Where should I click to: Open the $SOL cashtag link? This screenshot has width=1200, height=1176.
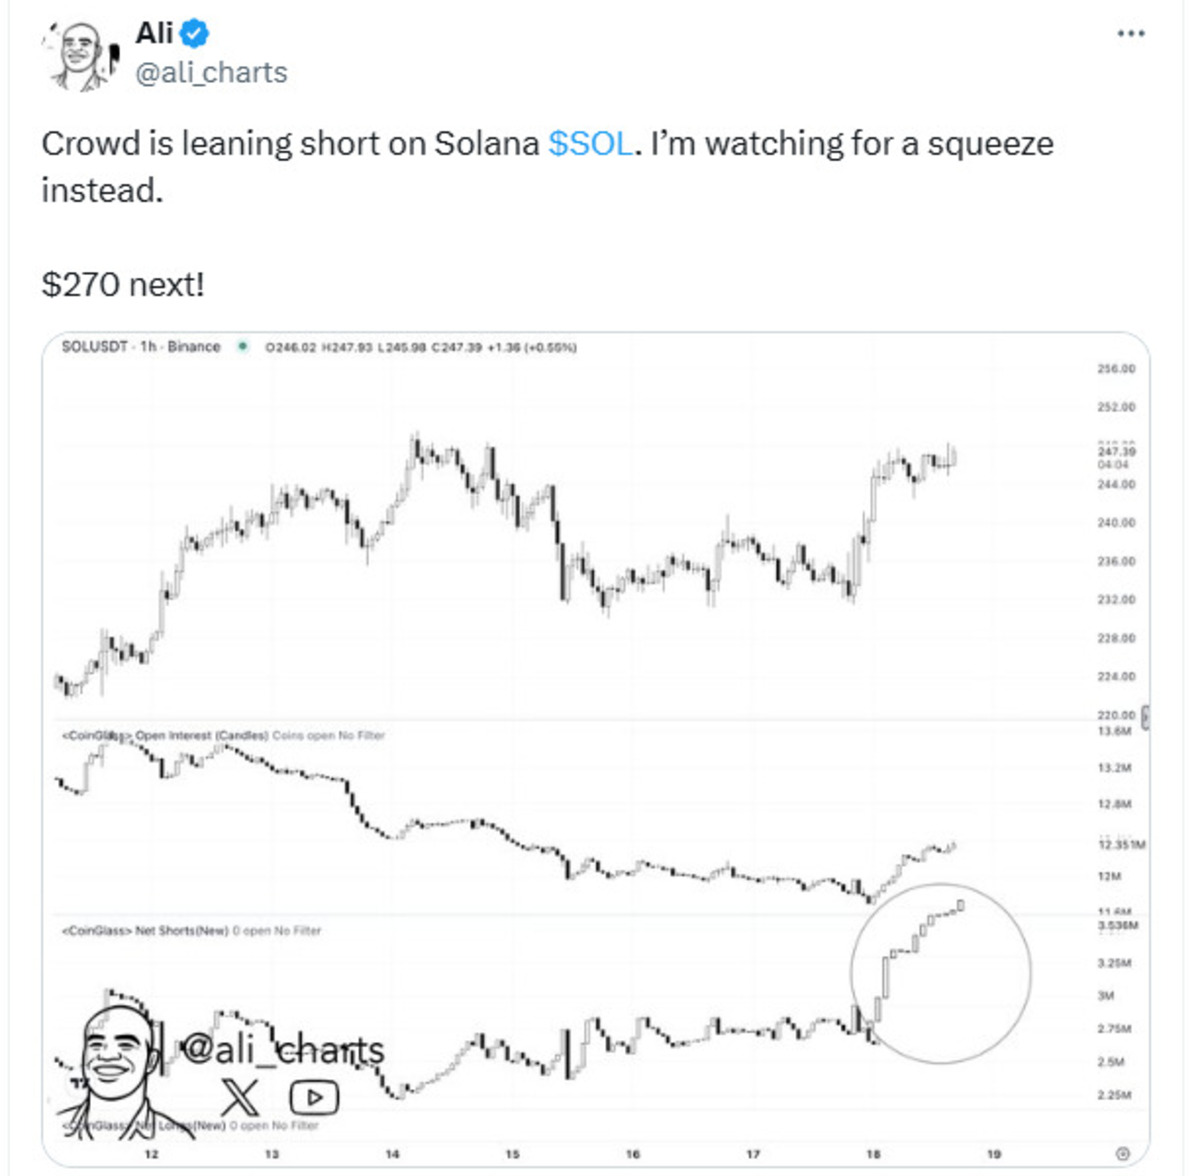(590, 144)
